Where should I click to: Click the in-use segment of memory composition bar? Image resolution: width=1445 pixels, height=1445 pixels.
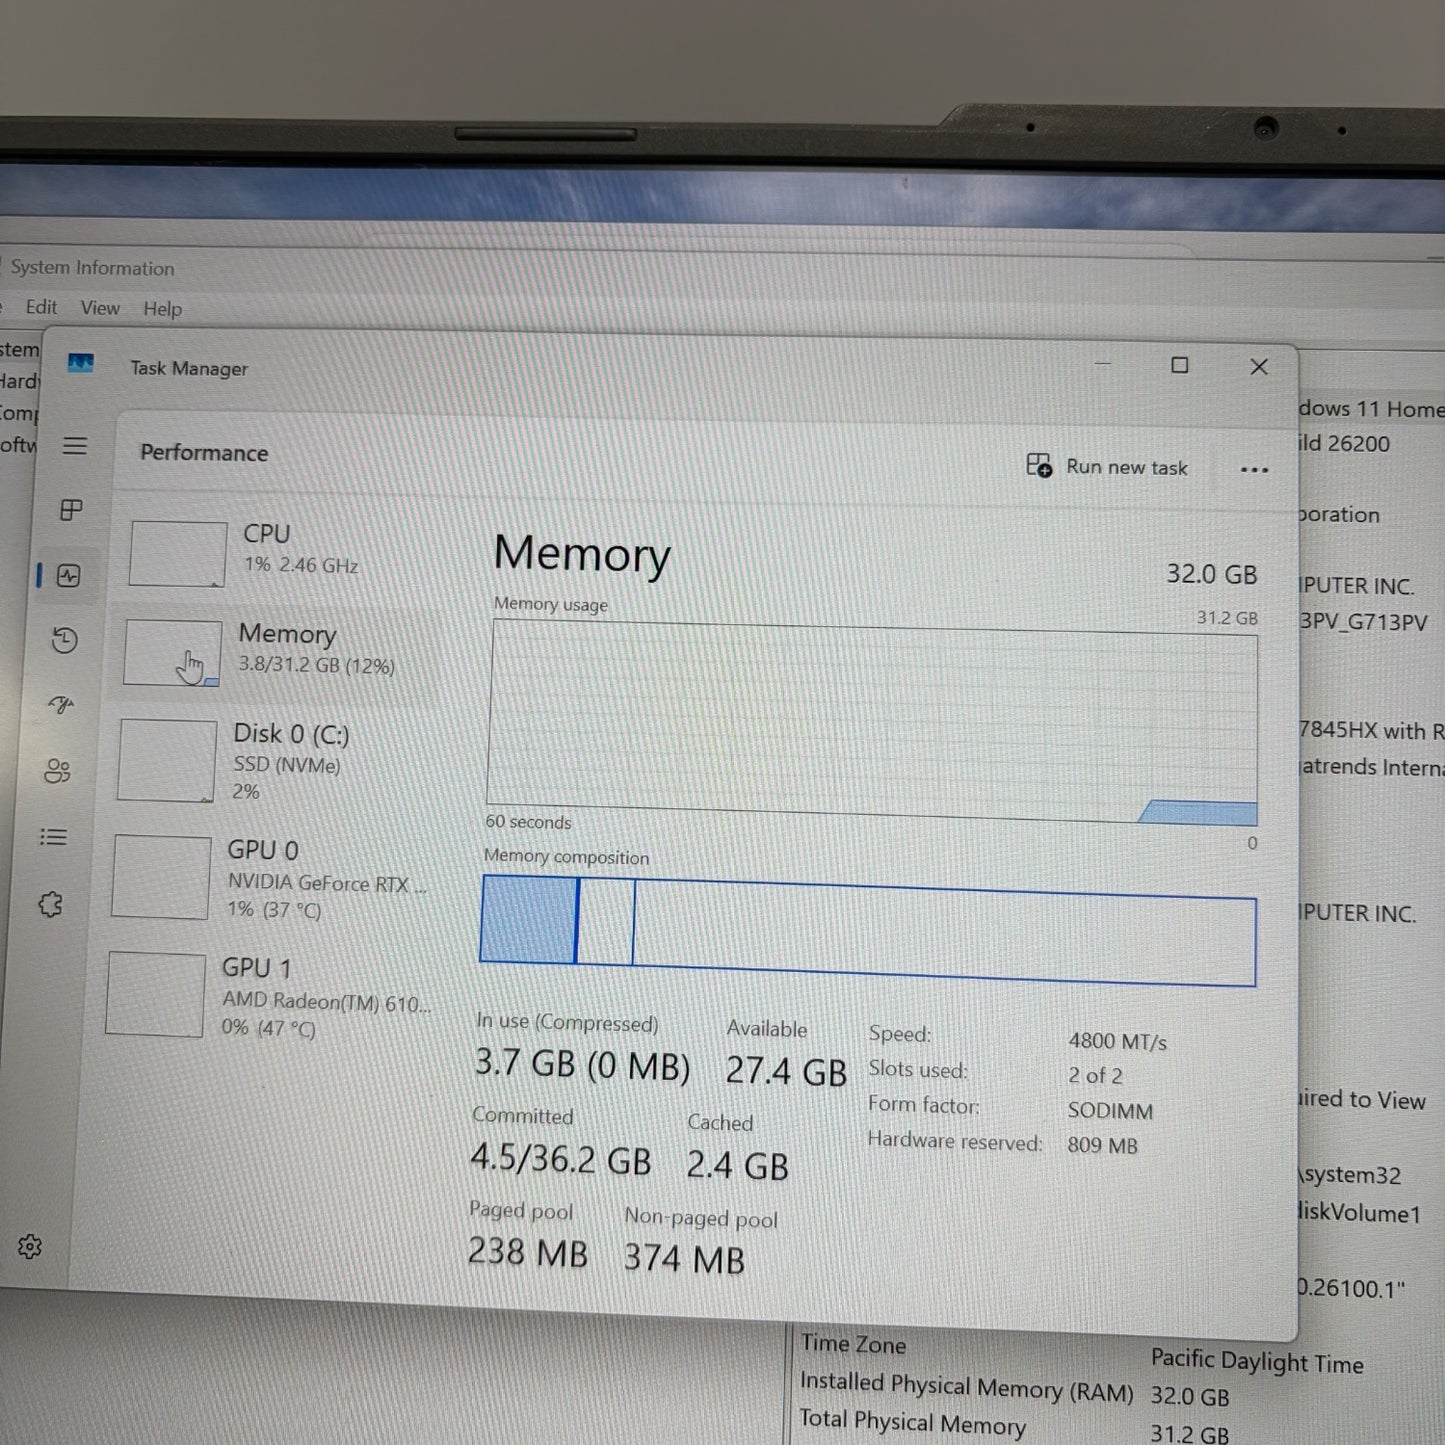pos(529,920)
